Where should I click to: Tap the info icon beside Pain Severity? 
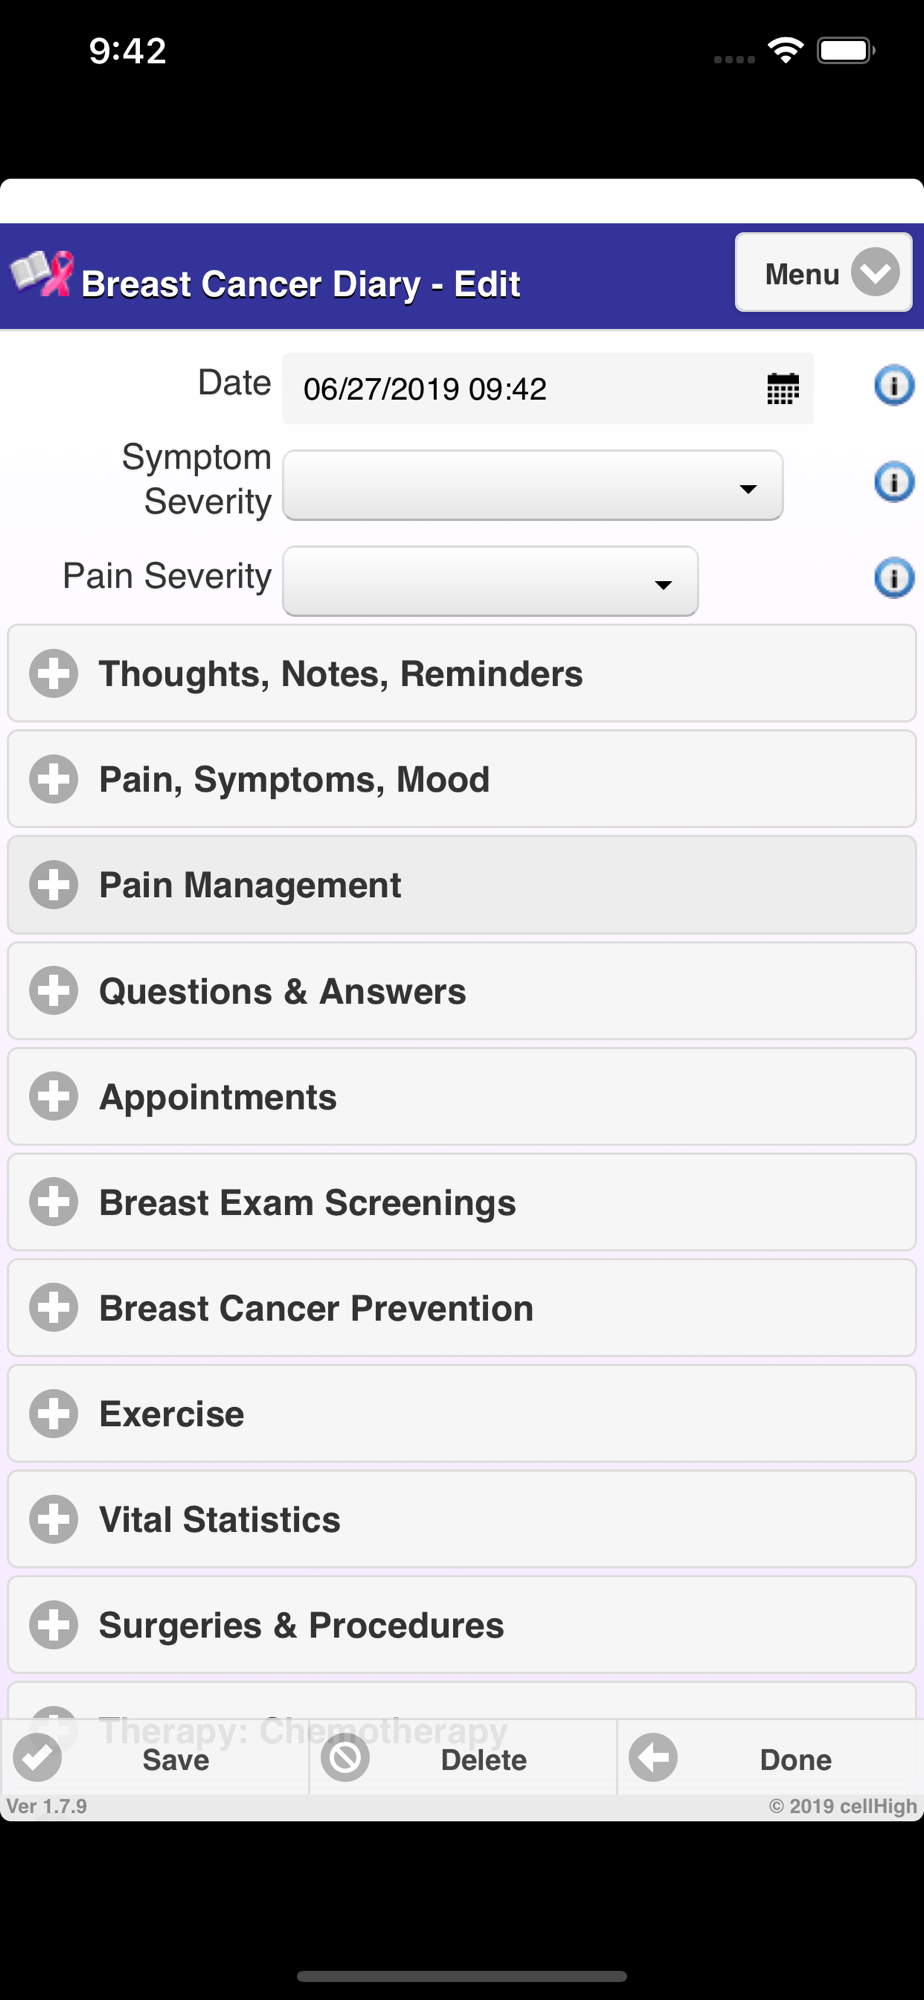pyautogui.click(x=894, y=578)
